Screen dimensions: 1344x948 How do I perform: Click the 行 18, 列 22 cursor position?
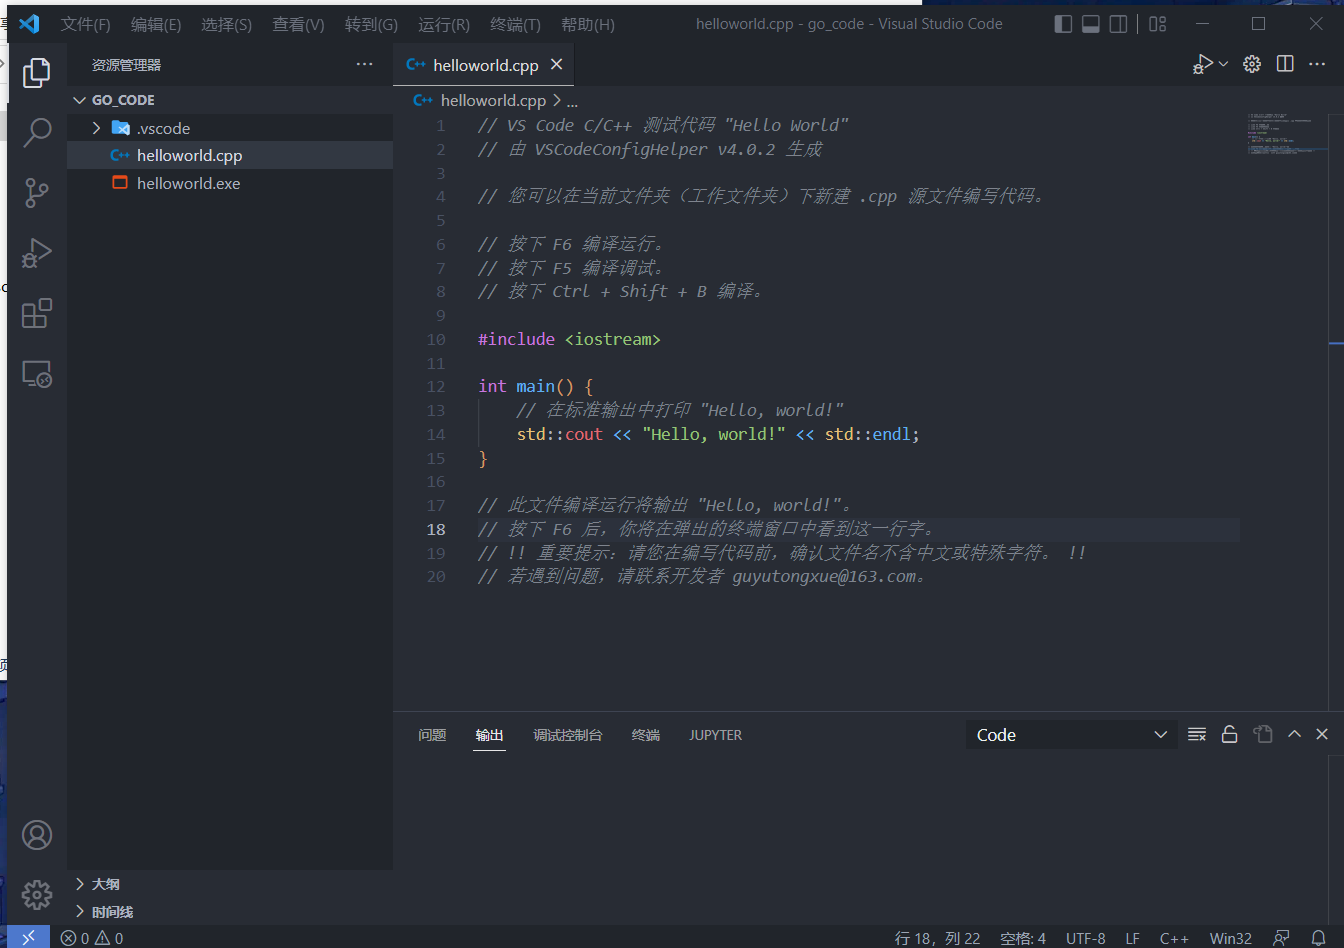tap(937, 938)
